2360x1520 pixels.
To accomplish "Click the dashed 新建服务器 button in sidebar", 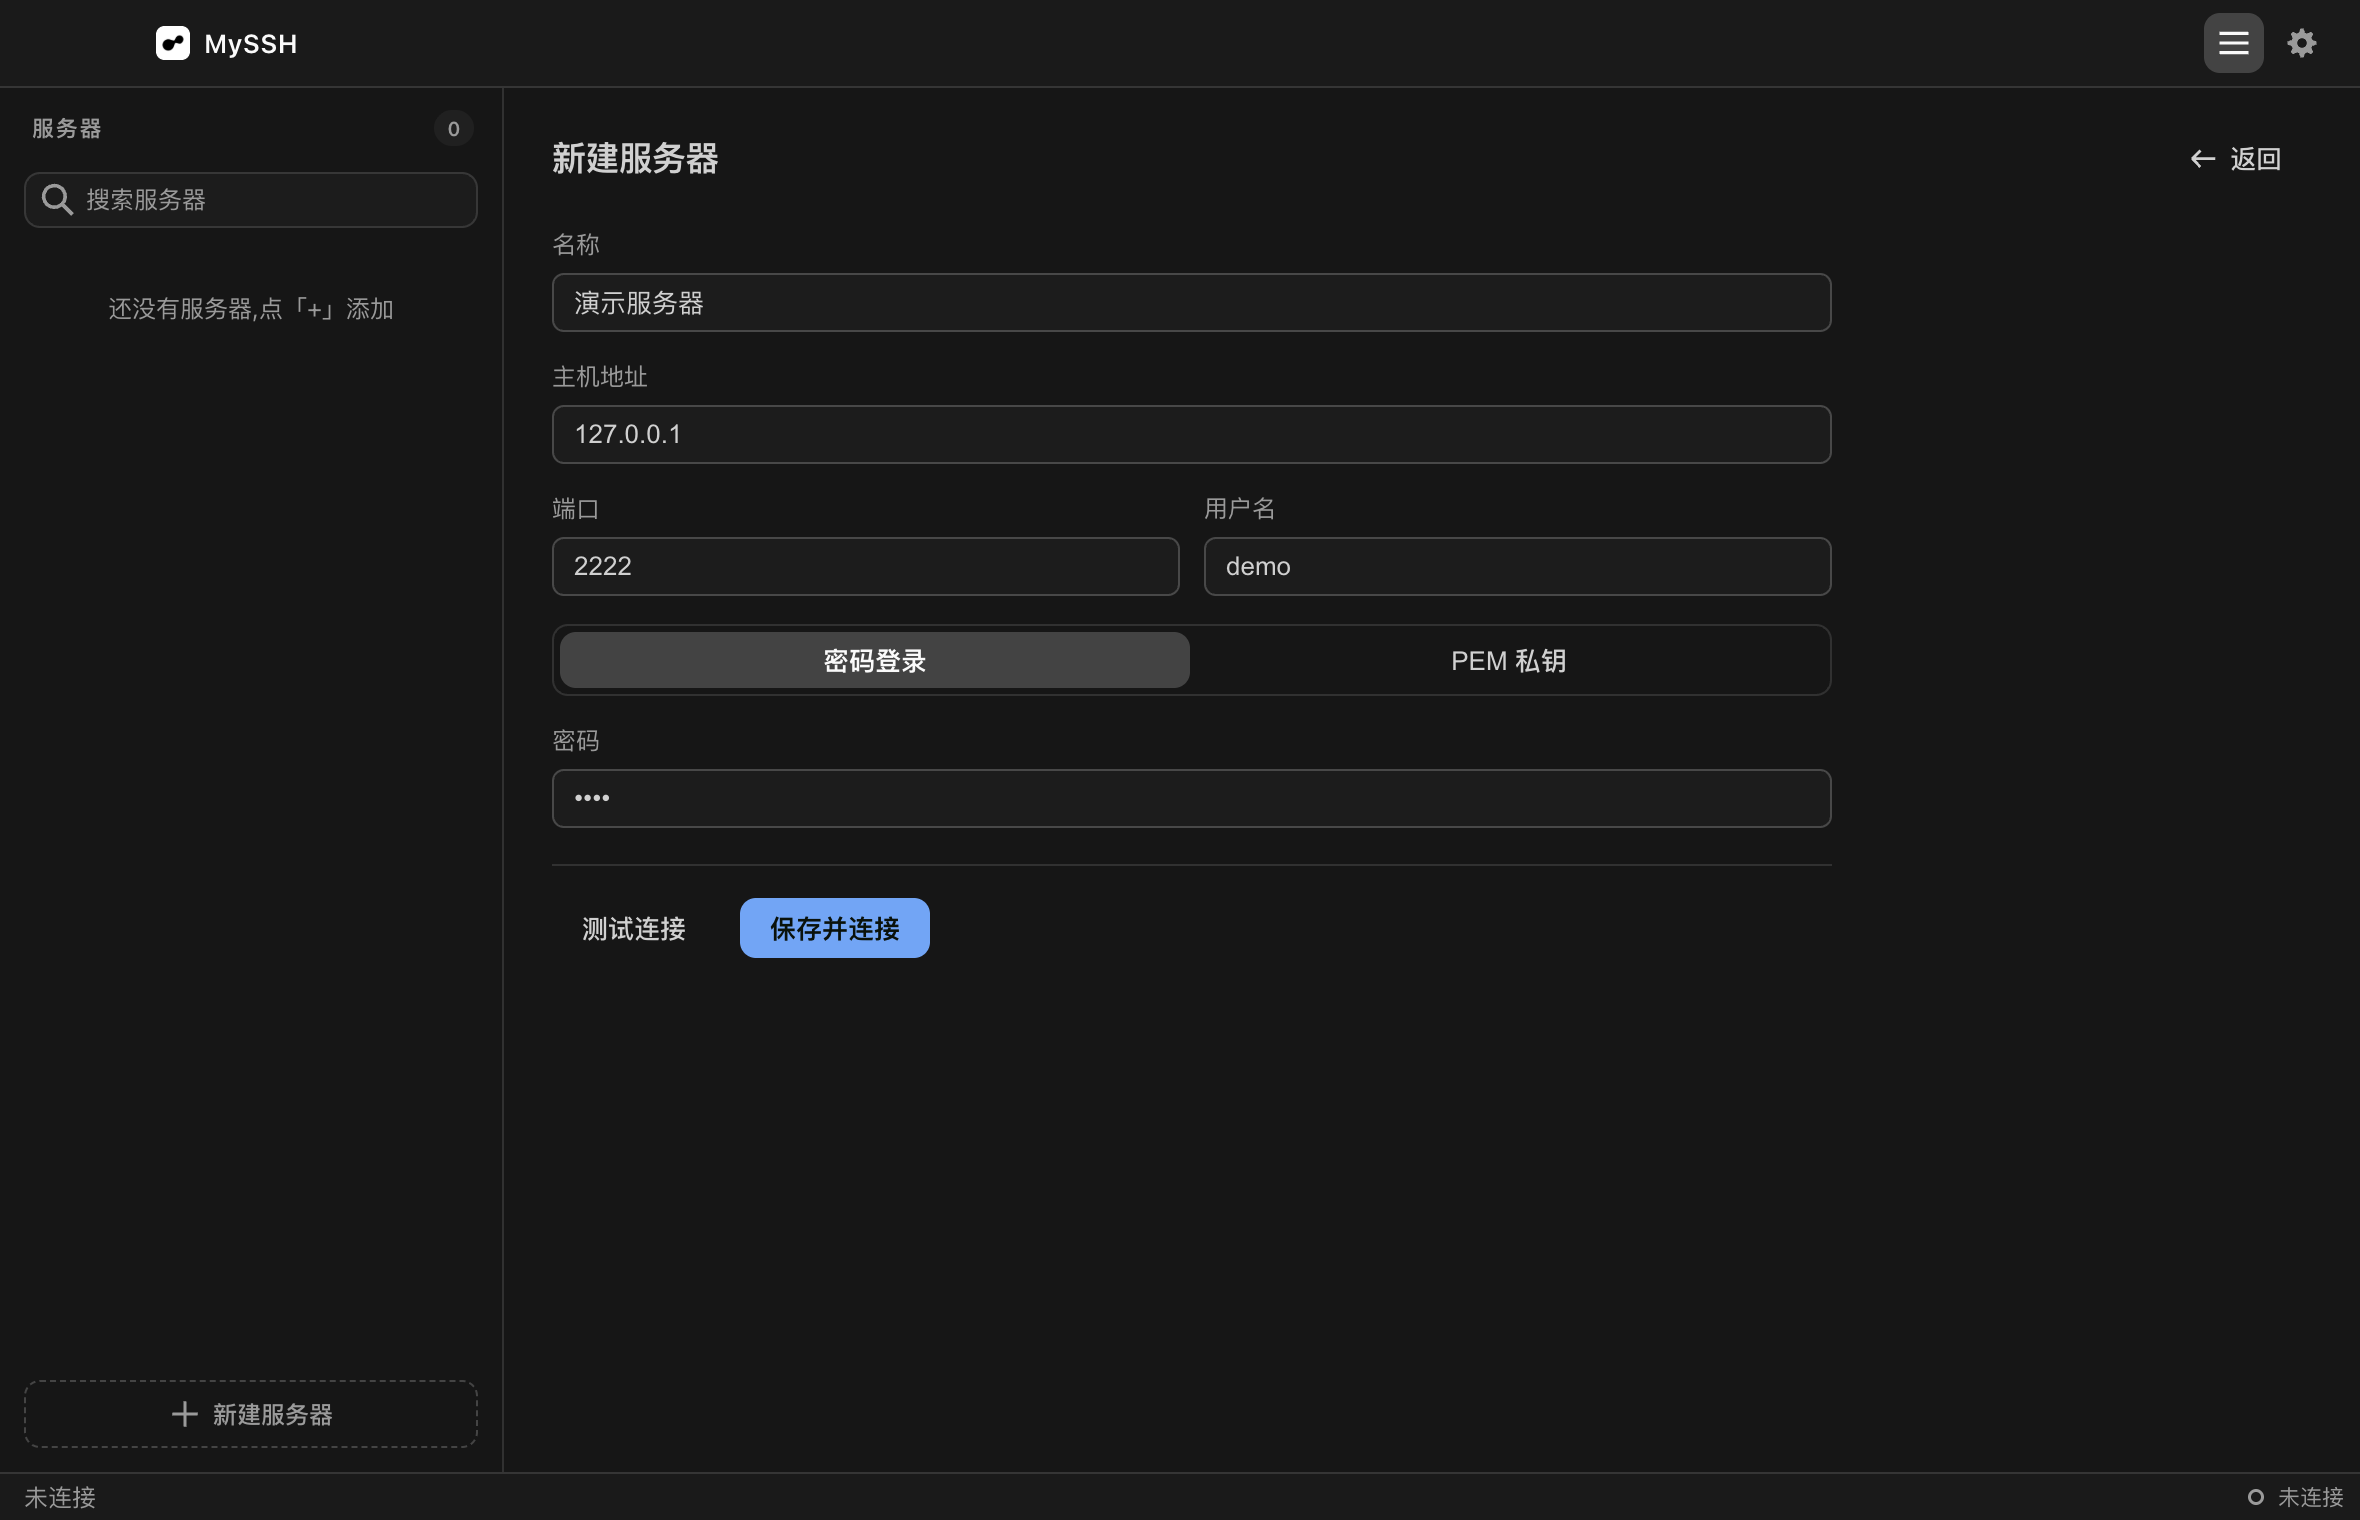I will coord(250,1414).
